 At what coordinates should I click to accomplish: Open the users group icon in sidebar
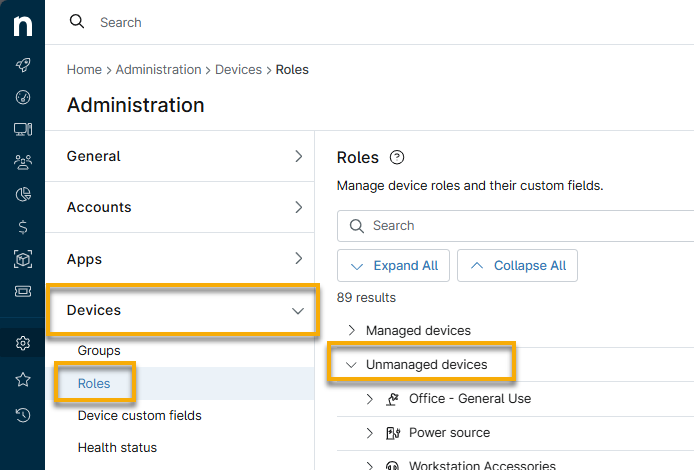[x=23, y=162]
